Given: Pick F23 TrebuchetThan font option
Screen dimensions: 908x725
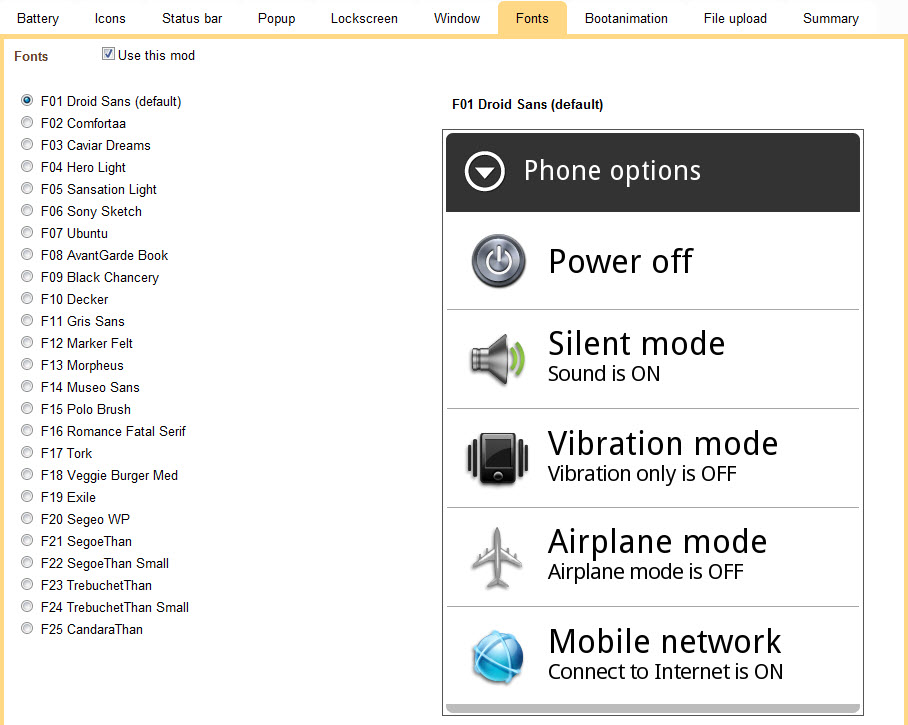Looking at the screenshot, I should 27,584.
